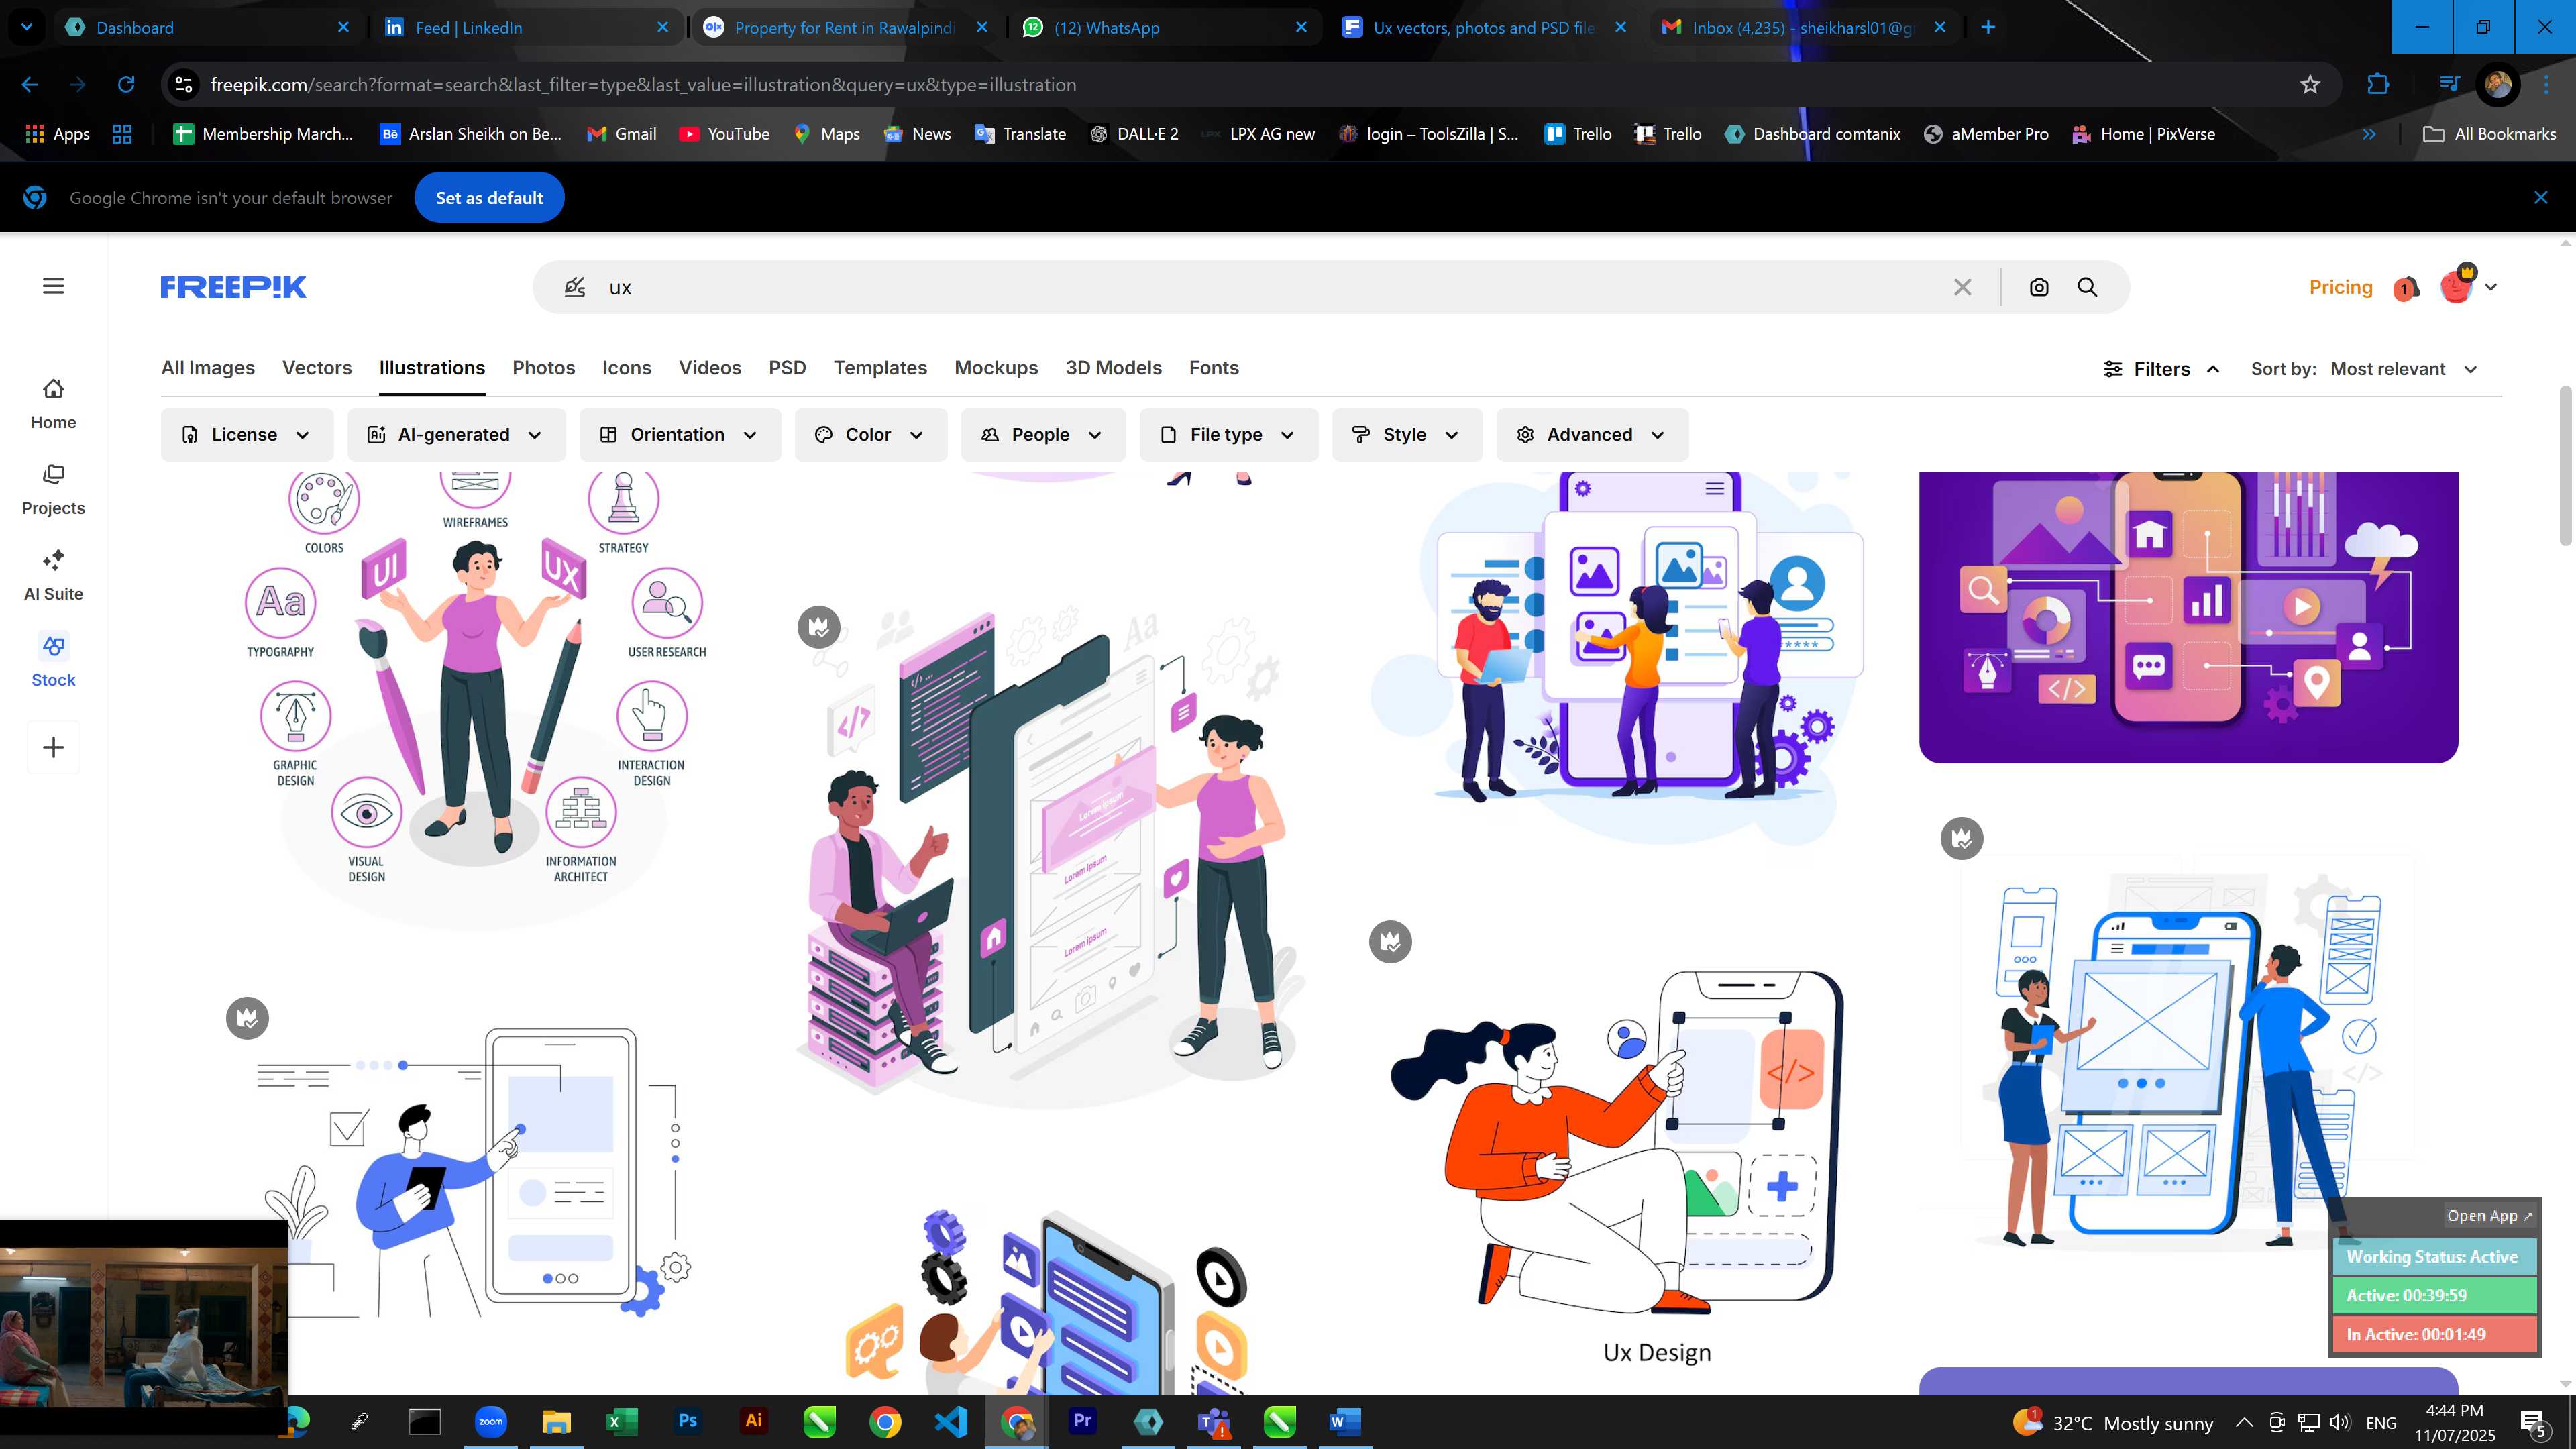
Task: Expand the Advanced filter dropdown
Action: [x=1592, y=435]
